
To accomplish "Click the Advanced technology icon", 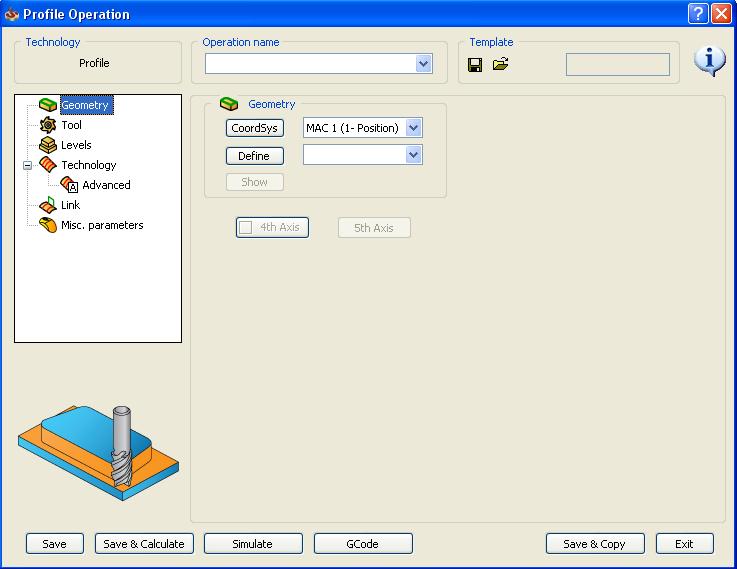I will 69,185.
